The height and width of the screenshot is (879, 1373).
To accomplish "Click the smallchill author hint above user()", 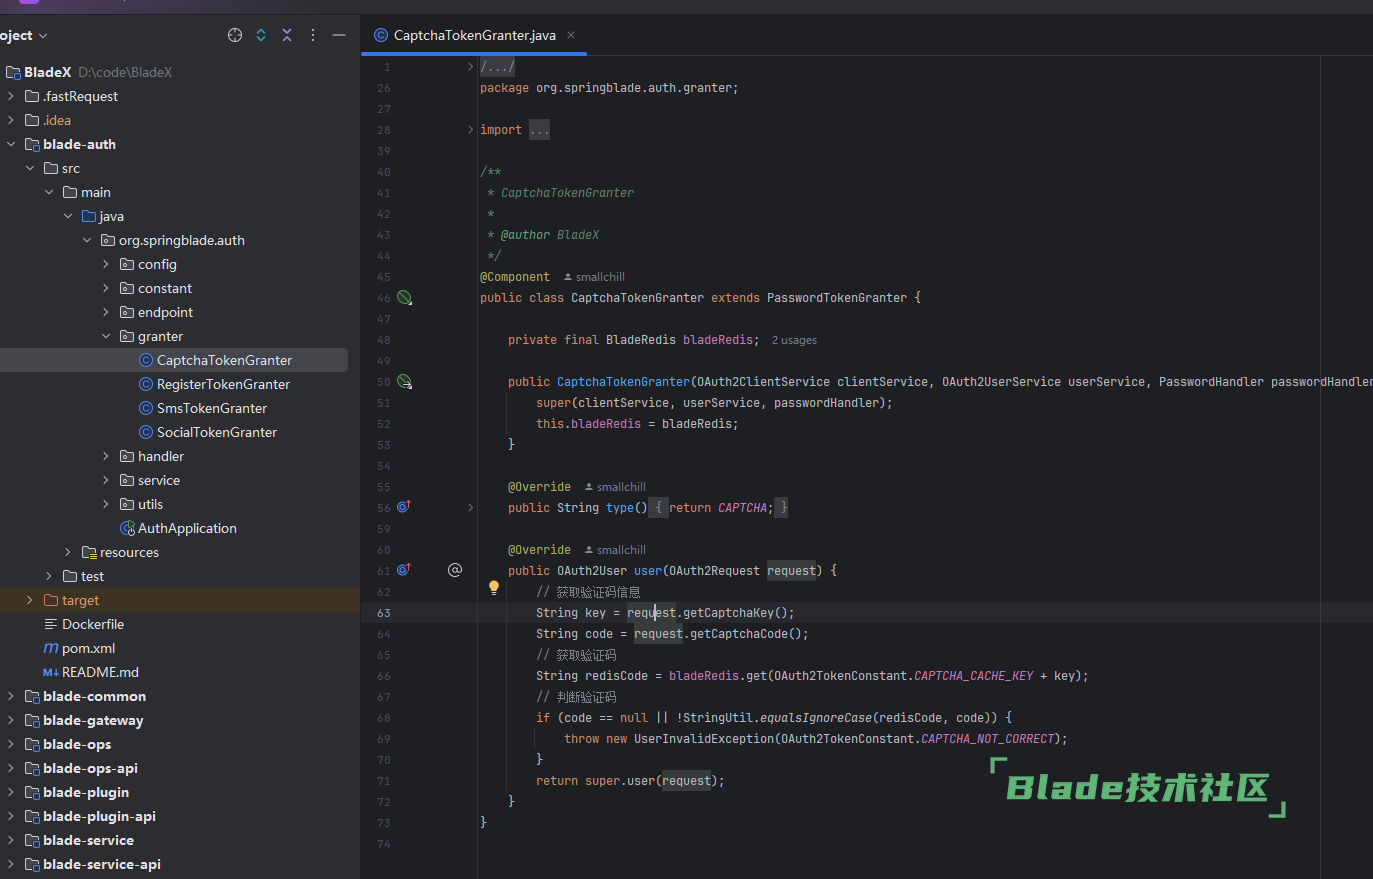I will click(615, 550).
